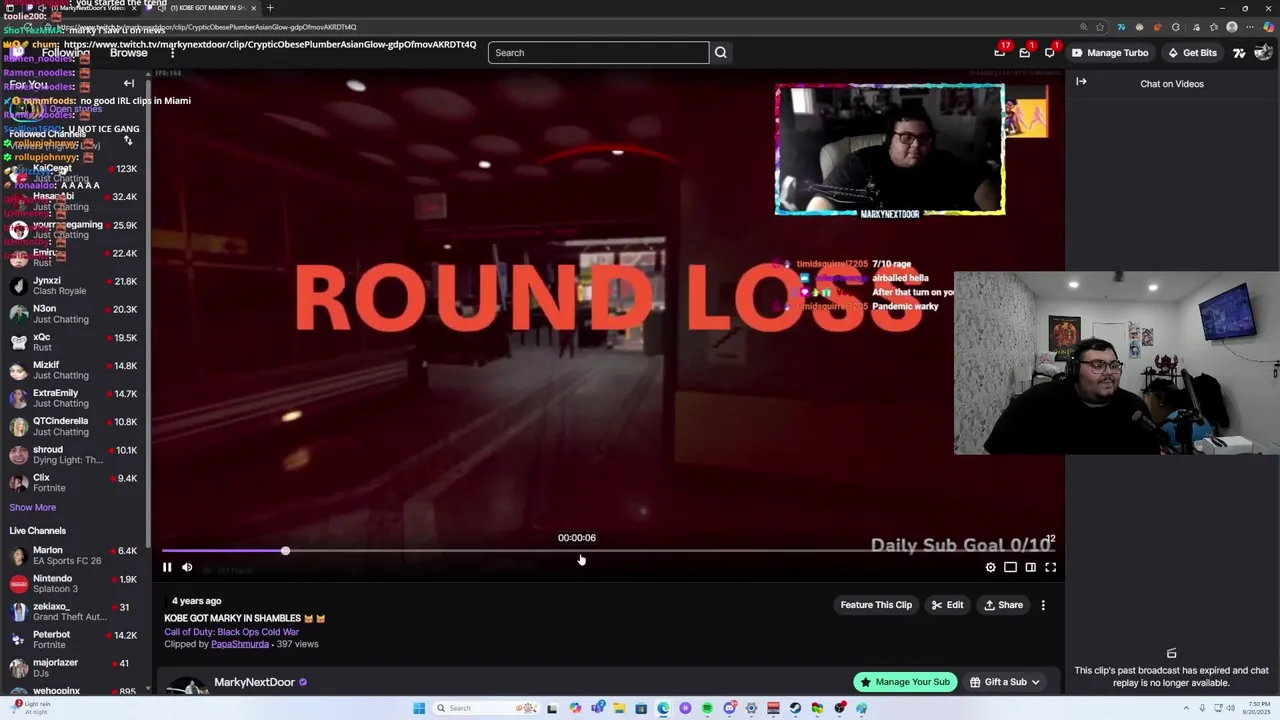Image resolution: width=1280 pixels, height=720 pixels.
Task: Open Steam from the taskbar
Action: [x=795, y=708]
